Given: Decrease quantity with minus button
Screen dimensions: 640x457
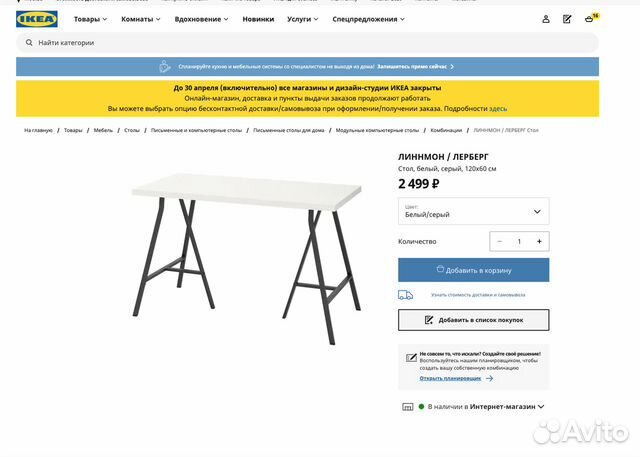Looking at the screenshot, I should (x=500, y=242).
